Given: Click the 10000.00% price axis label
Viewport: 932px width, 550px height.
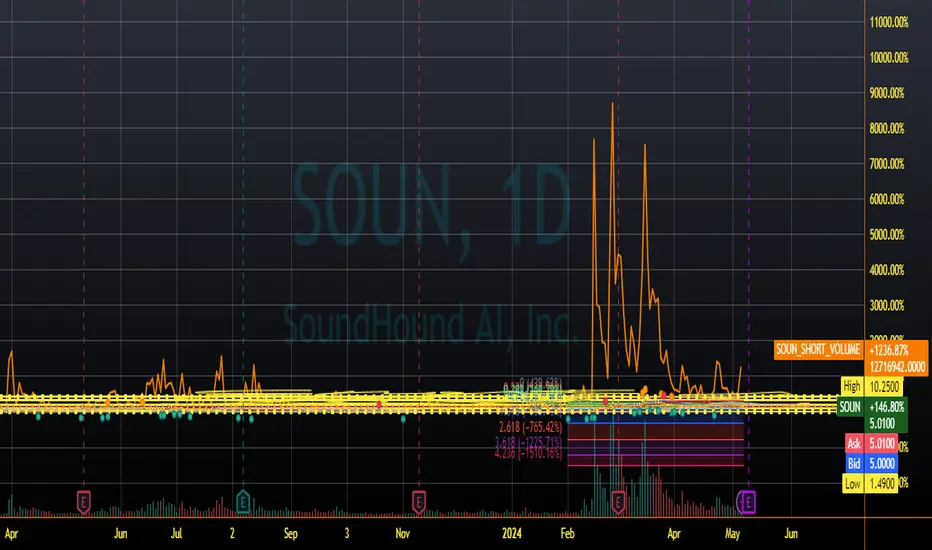Looking at the screenshot, I should (889, 58).
